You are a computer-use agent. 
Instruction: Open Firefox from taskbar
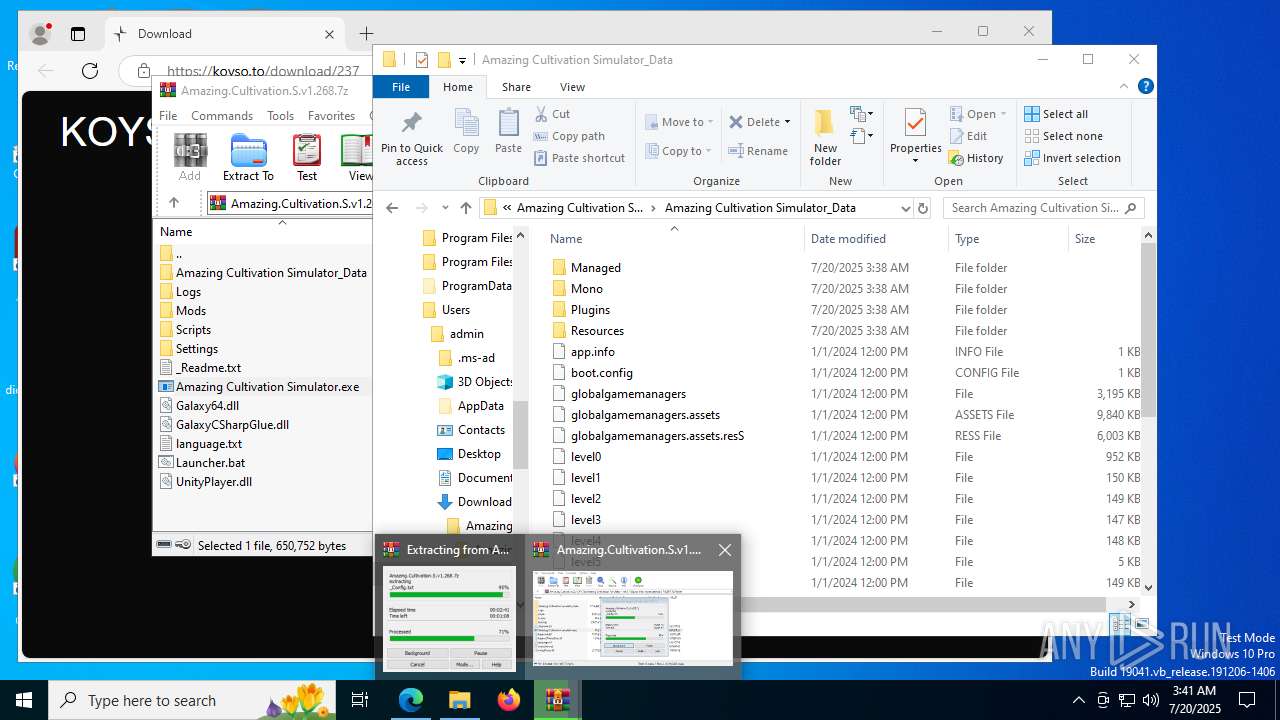509,700
